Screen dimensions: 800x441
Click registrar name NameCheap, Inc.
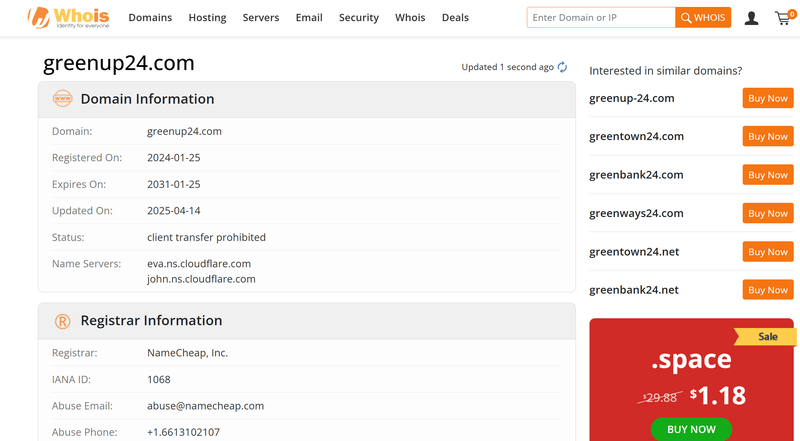(x=187, y=353)
